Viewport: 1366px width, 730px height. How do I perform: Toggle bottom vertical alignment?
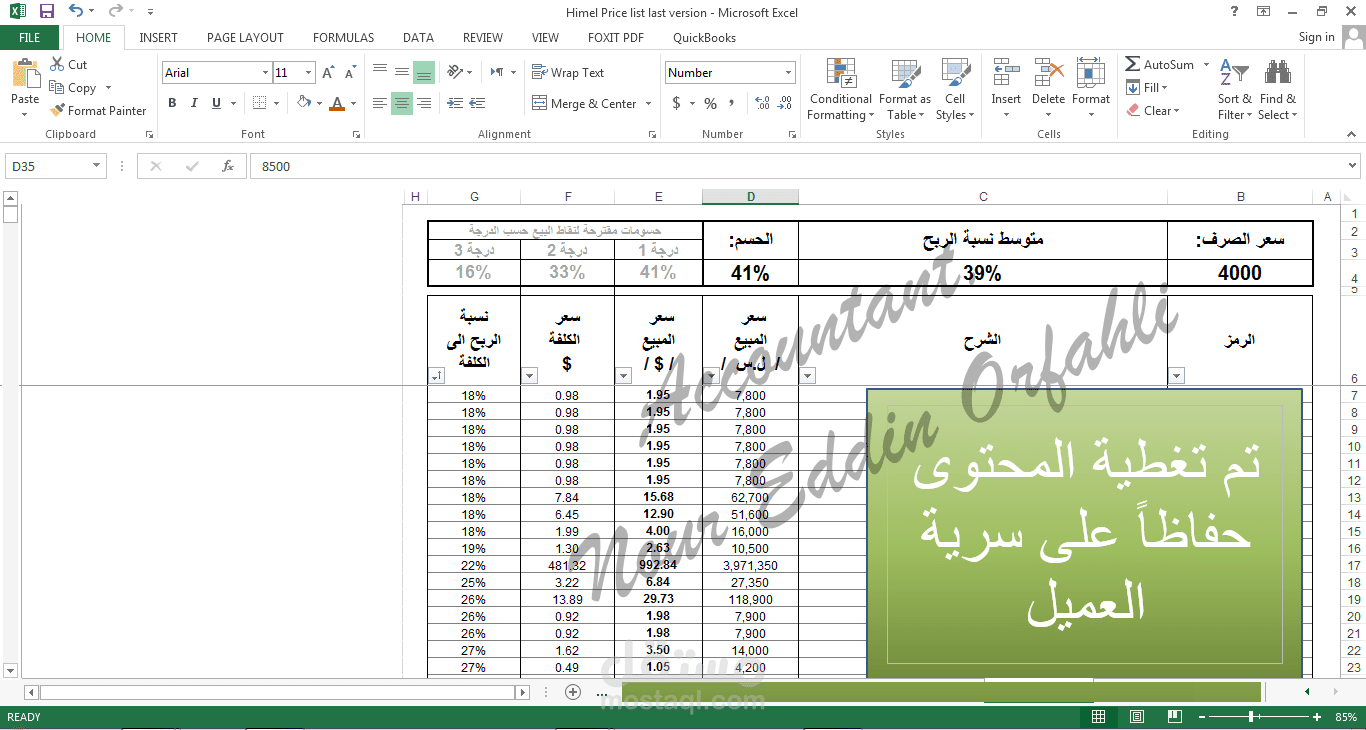[424, 72]
